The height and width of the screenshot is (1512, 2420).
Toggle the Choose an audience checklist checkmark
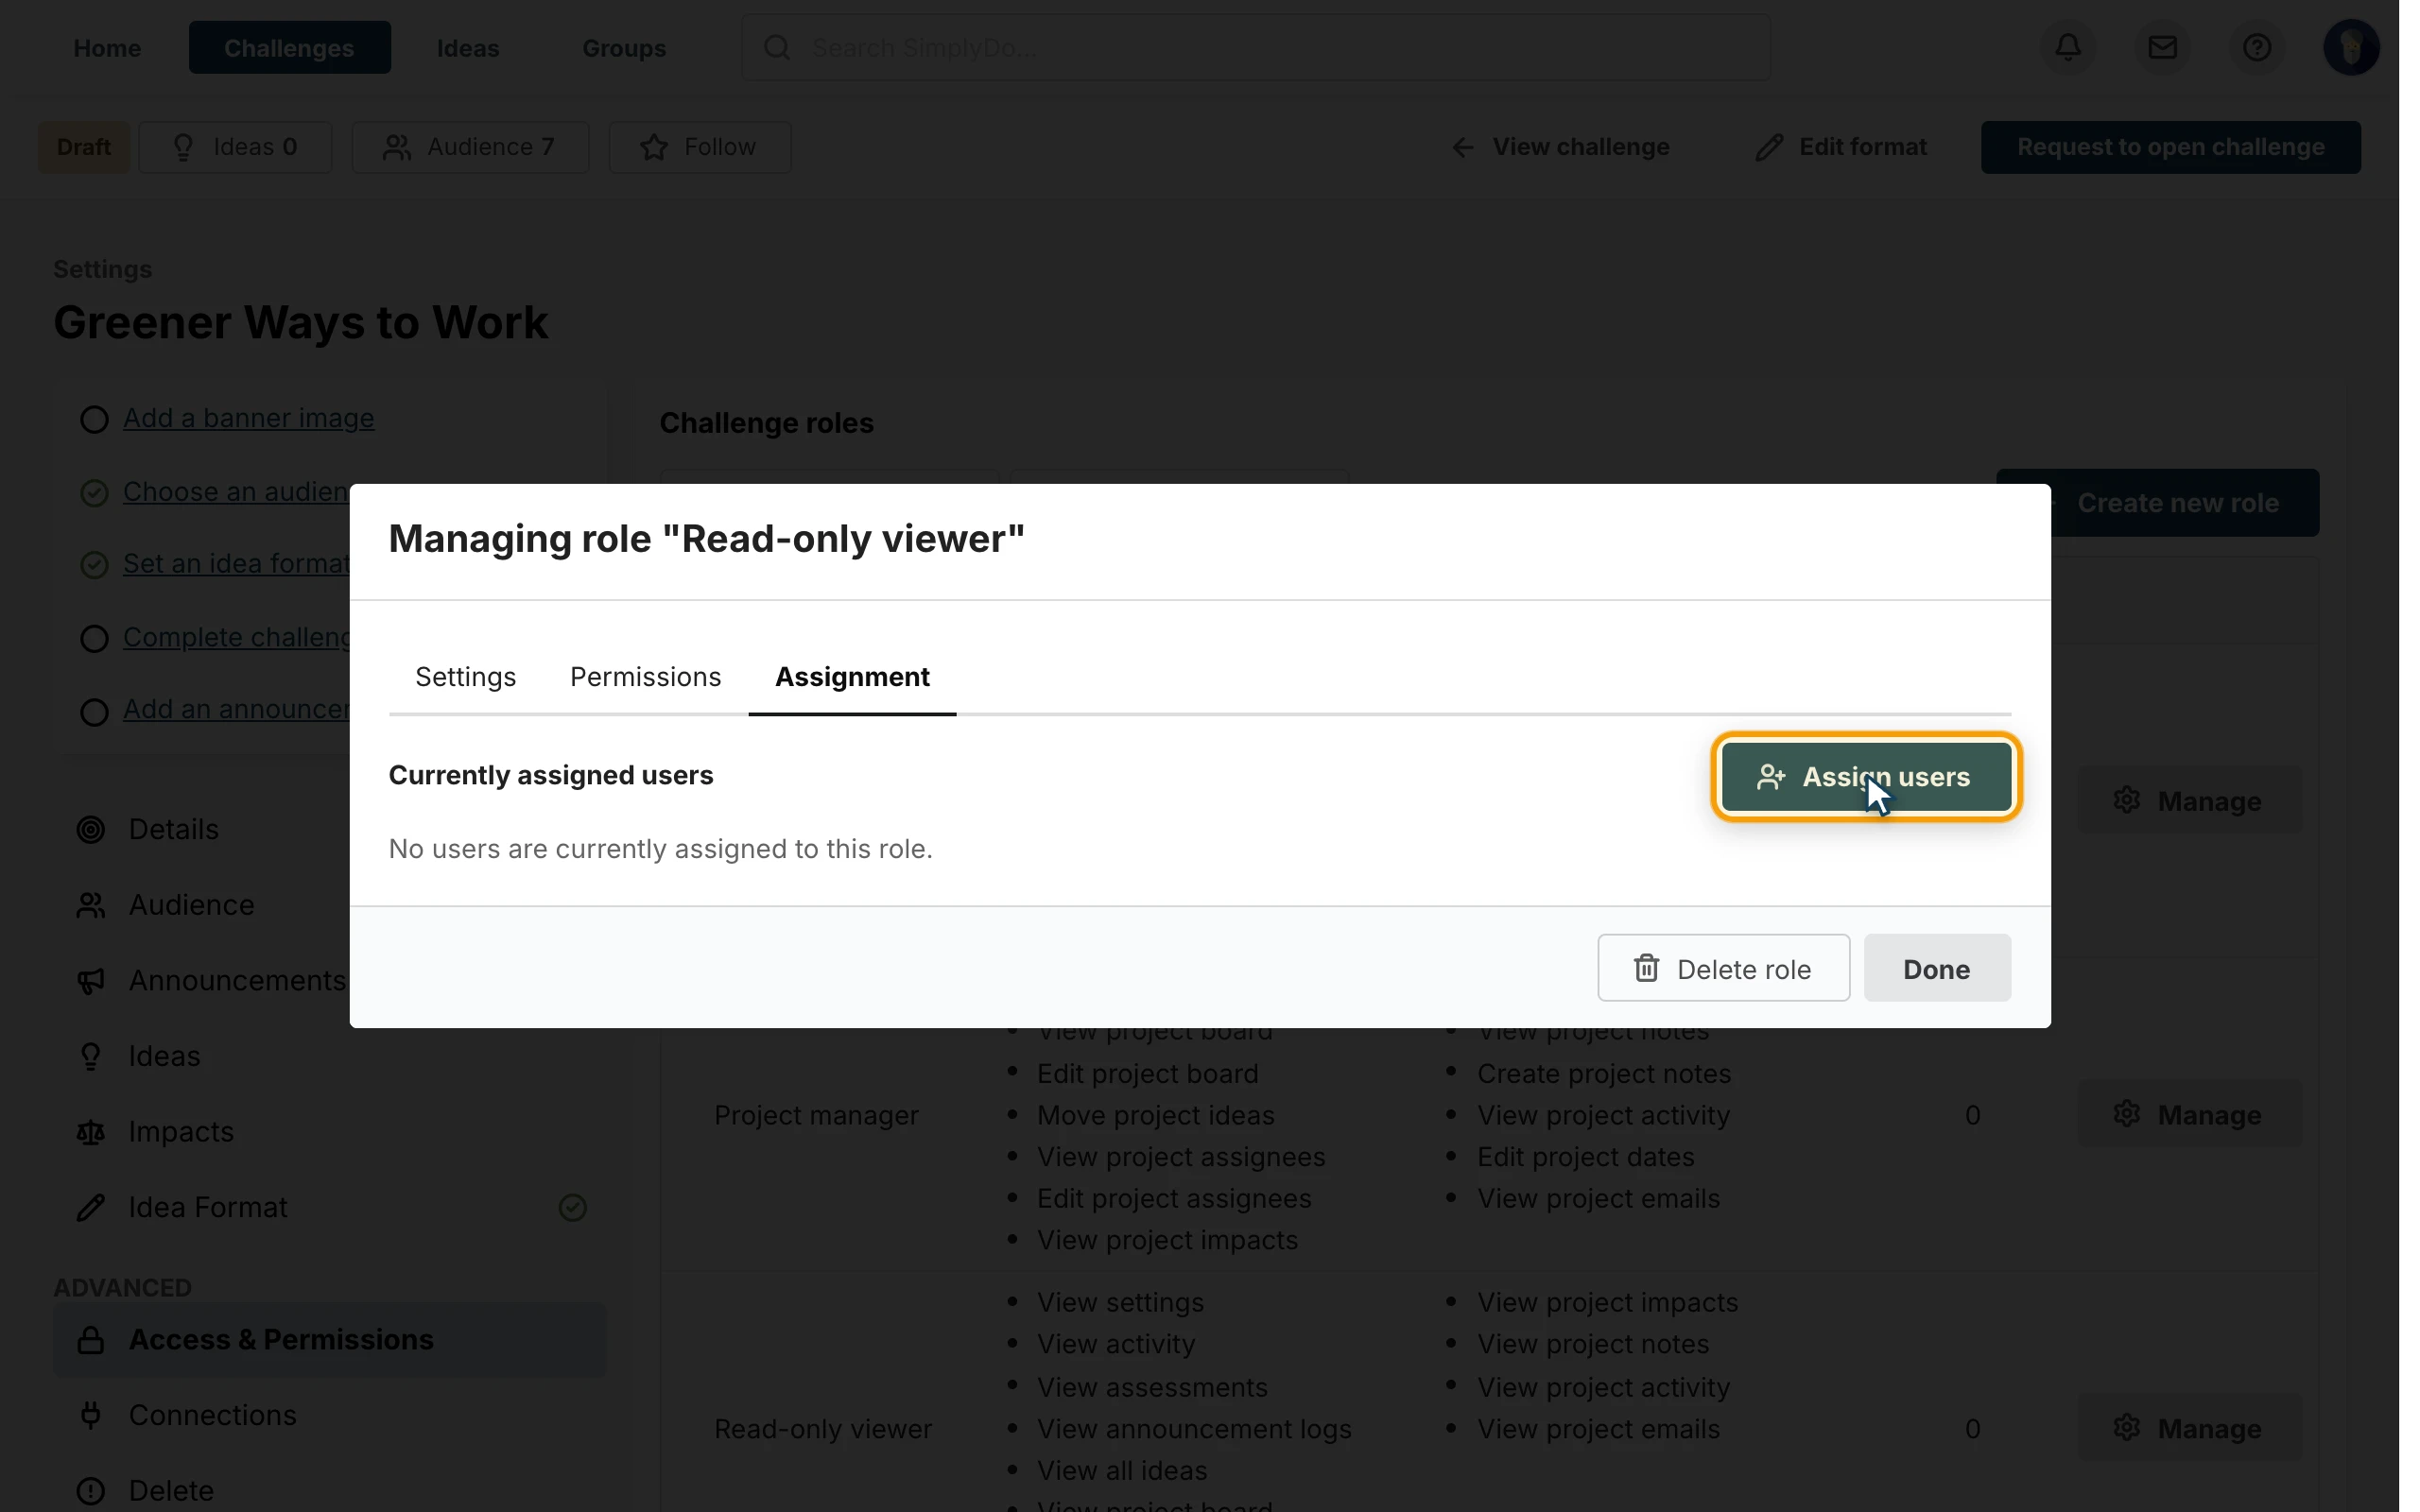94,493
